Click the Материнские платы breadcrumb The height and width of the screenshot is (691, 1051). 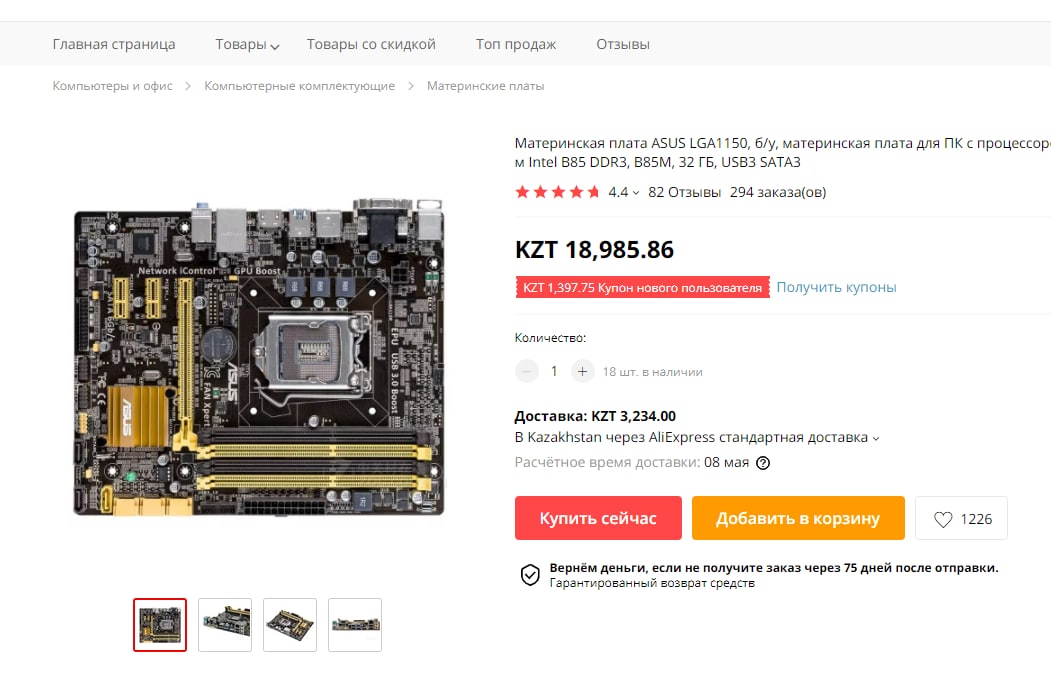pyautogui.click(x=485, y=86)
